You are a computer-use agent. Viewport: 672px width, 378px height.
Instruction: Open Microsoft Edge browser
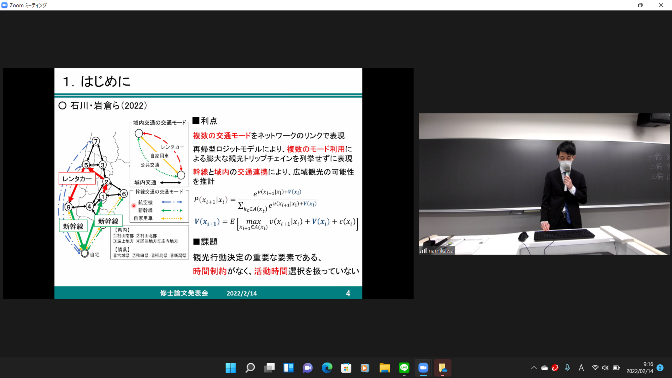coord(327,368)
